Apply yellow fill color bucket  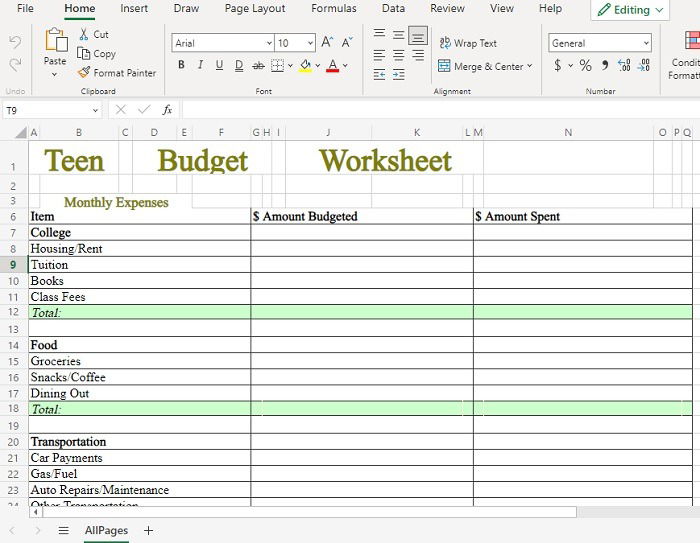click(305, 66)
